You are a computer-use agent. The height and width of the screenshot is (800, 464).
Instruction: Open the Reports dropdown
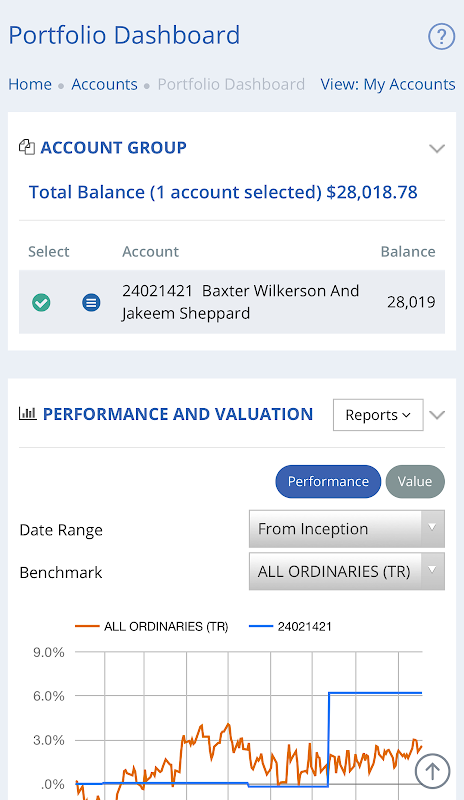(x=378, y=415)
